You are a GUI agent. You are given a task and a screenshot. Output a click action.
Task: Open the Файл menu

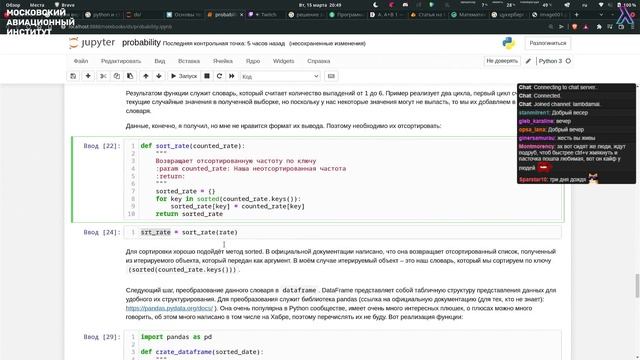click(x=81, y=61)
